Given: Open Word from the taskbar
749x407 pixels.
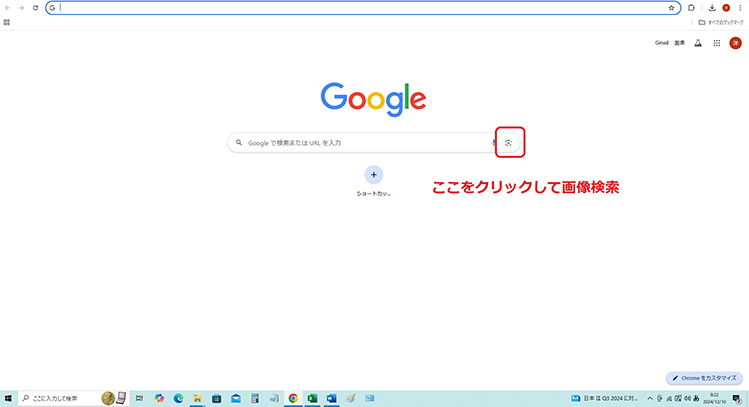Looking at the screenshot, I should point(331,398).
